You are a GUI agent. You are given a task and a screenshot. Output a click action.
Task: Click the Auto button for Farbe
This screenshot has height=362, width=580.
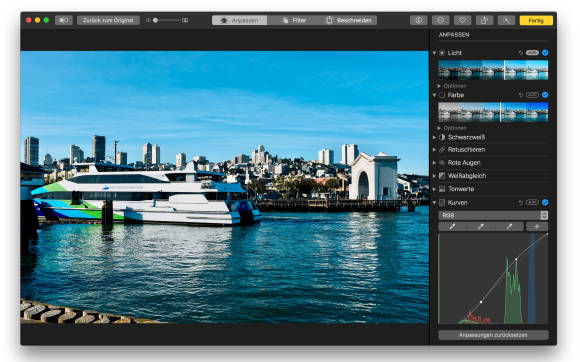click(x=532, y=95)
